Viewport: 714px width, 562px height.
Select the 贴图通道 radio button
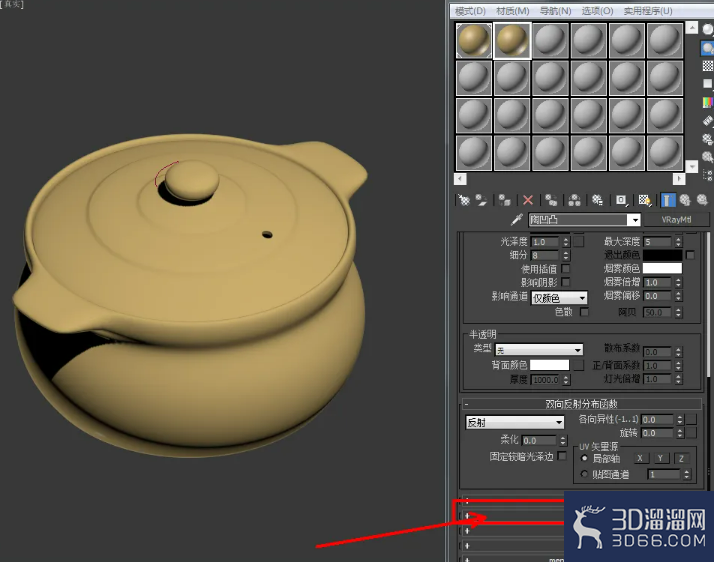pos(585,474)
